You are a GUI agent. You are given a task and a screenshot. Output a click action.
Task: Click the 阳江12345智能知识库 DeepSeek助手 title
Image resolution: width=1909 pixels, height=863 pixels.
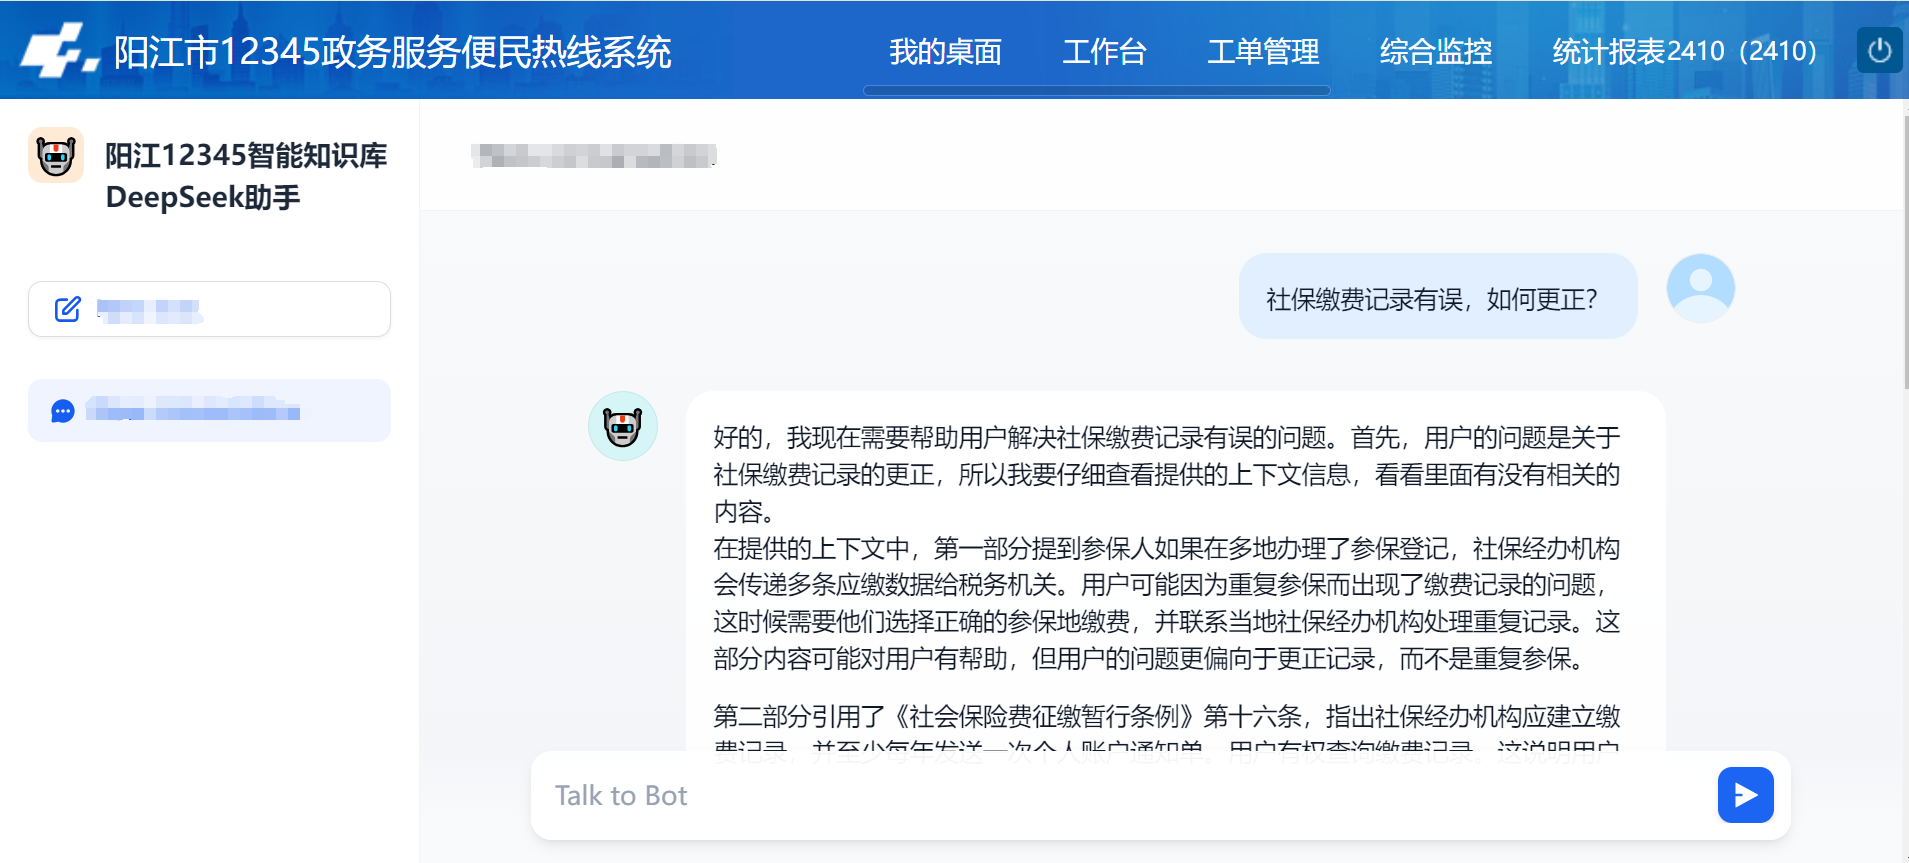click(246, 176)
